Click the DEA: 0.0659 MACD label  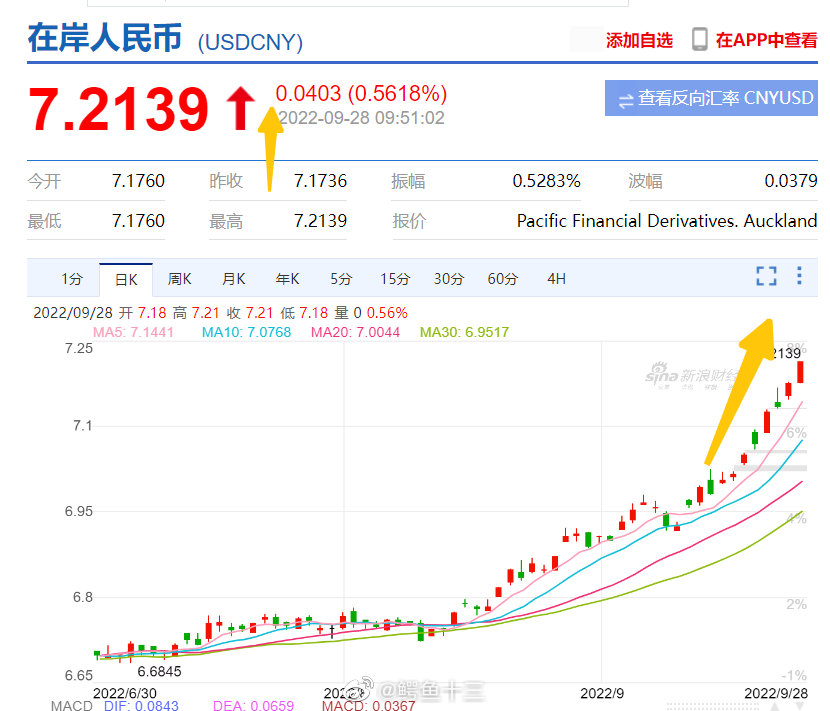253,705
